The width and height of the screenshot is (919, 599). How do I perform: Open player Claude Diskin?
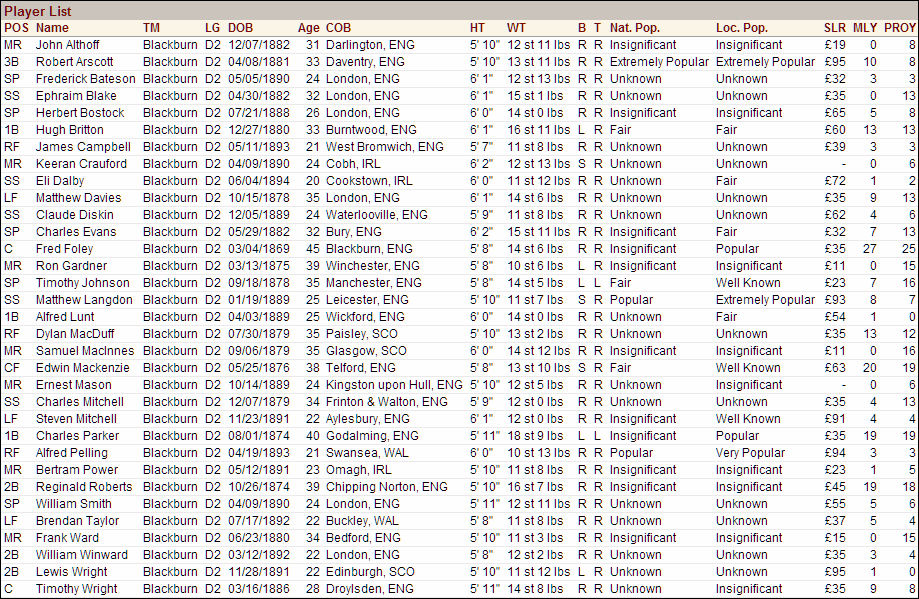[75, 215]
